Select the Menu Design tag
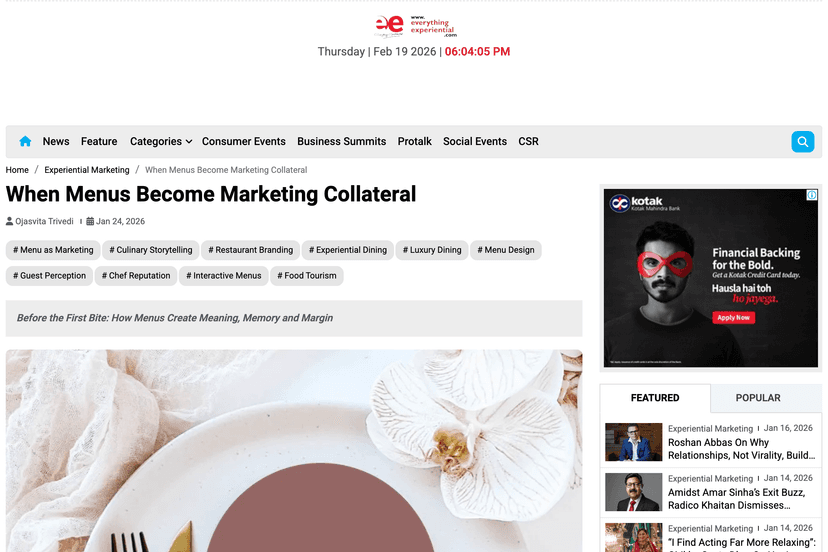The width and height of the screenshot is (828, 552). pos(506,250)
